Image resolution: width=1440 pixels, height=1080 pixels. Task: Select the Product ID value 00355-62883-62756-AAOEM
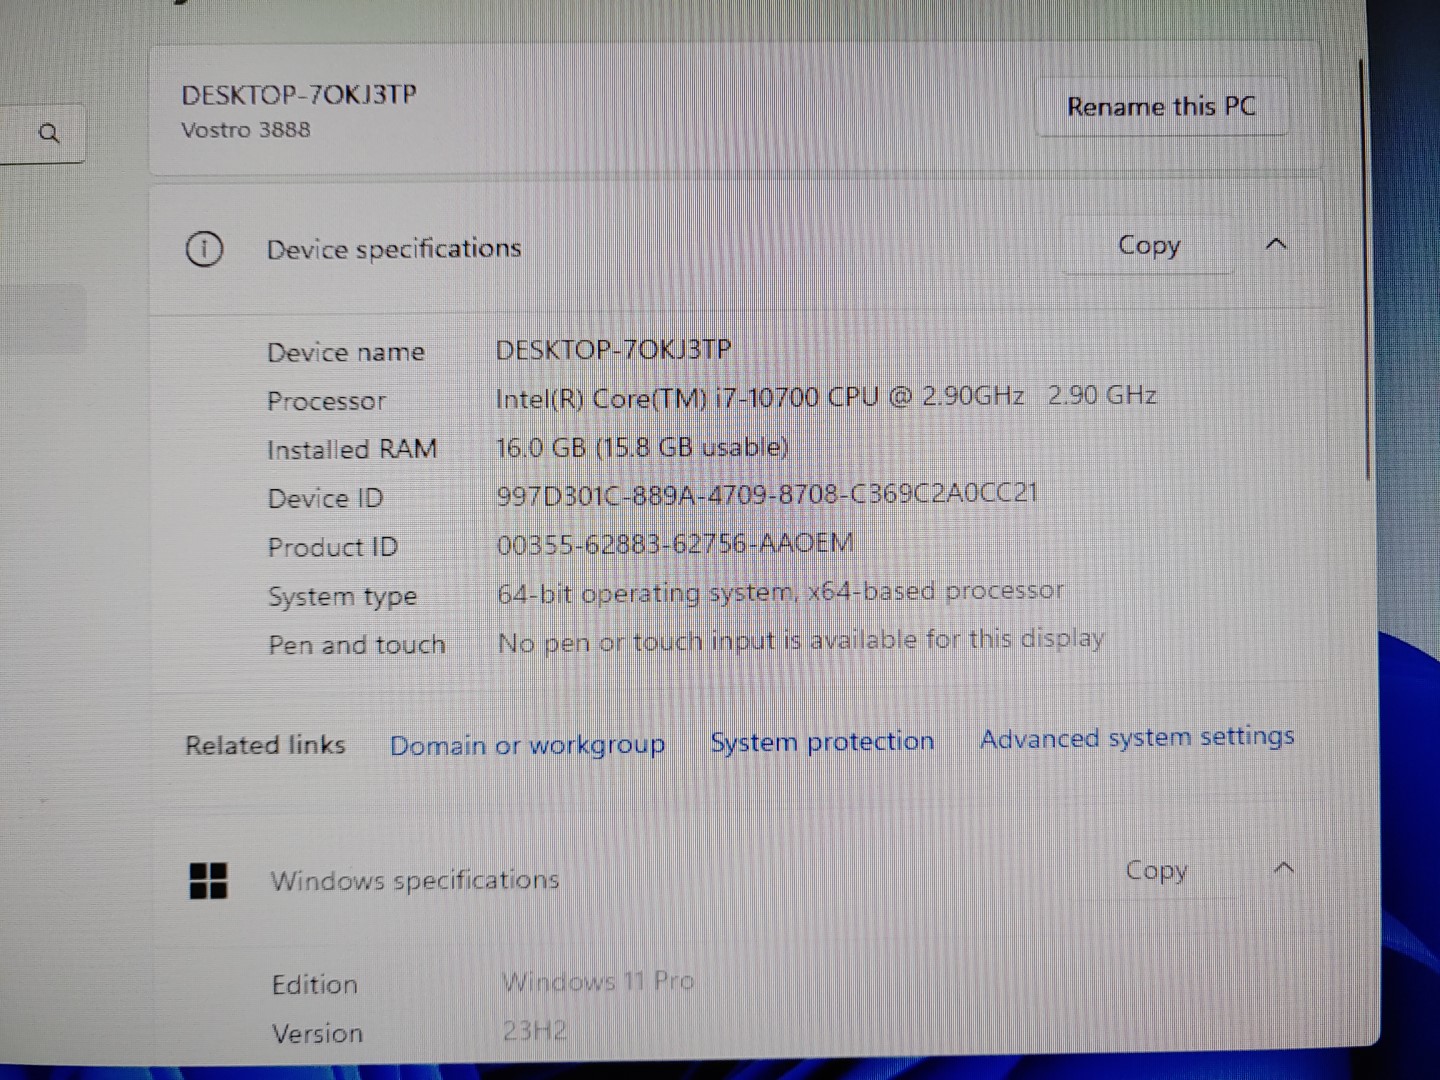[676, 544]
